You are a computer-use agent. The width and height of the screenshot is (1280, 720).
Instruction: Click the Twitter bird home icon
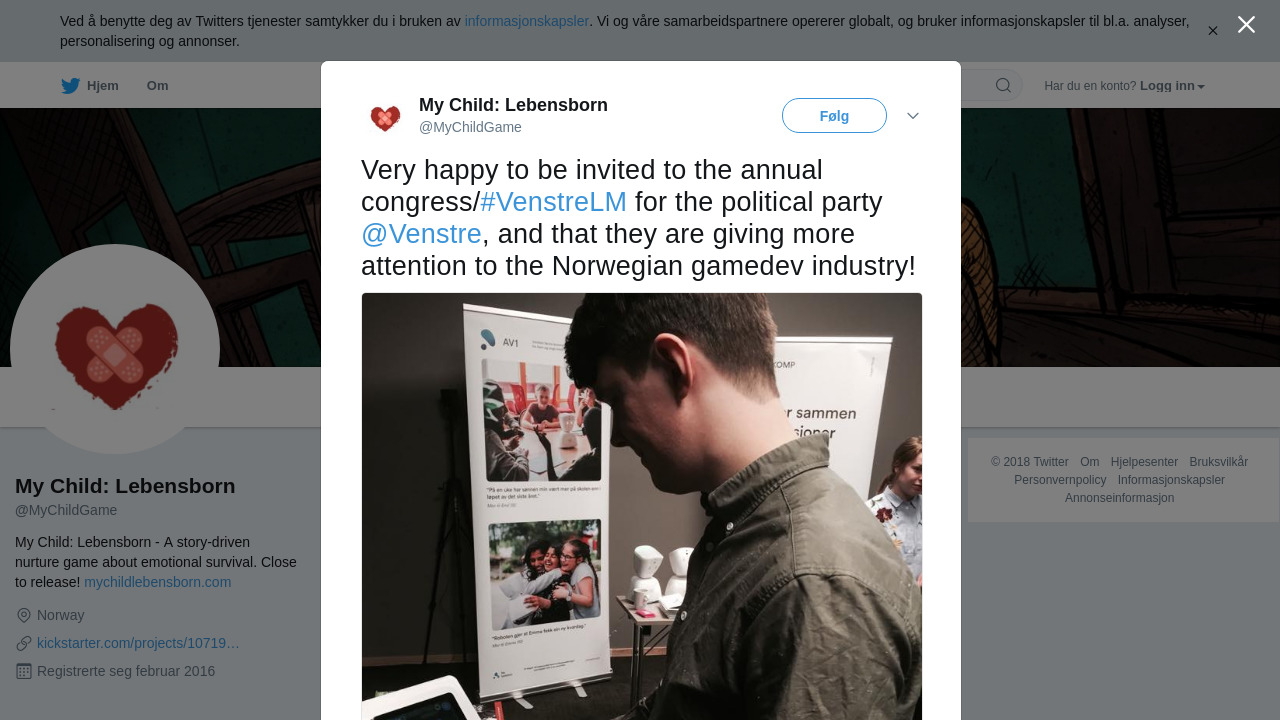[70, 86]
